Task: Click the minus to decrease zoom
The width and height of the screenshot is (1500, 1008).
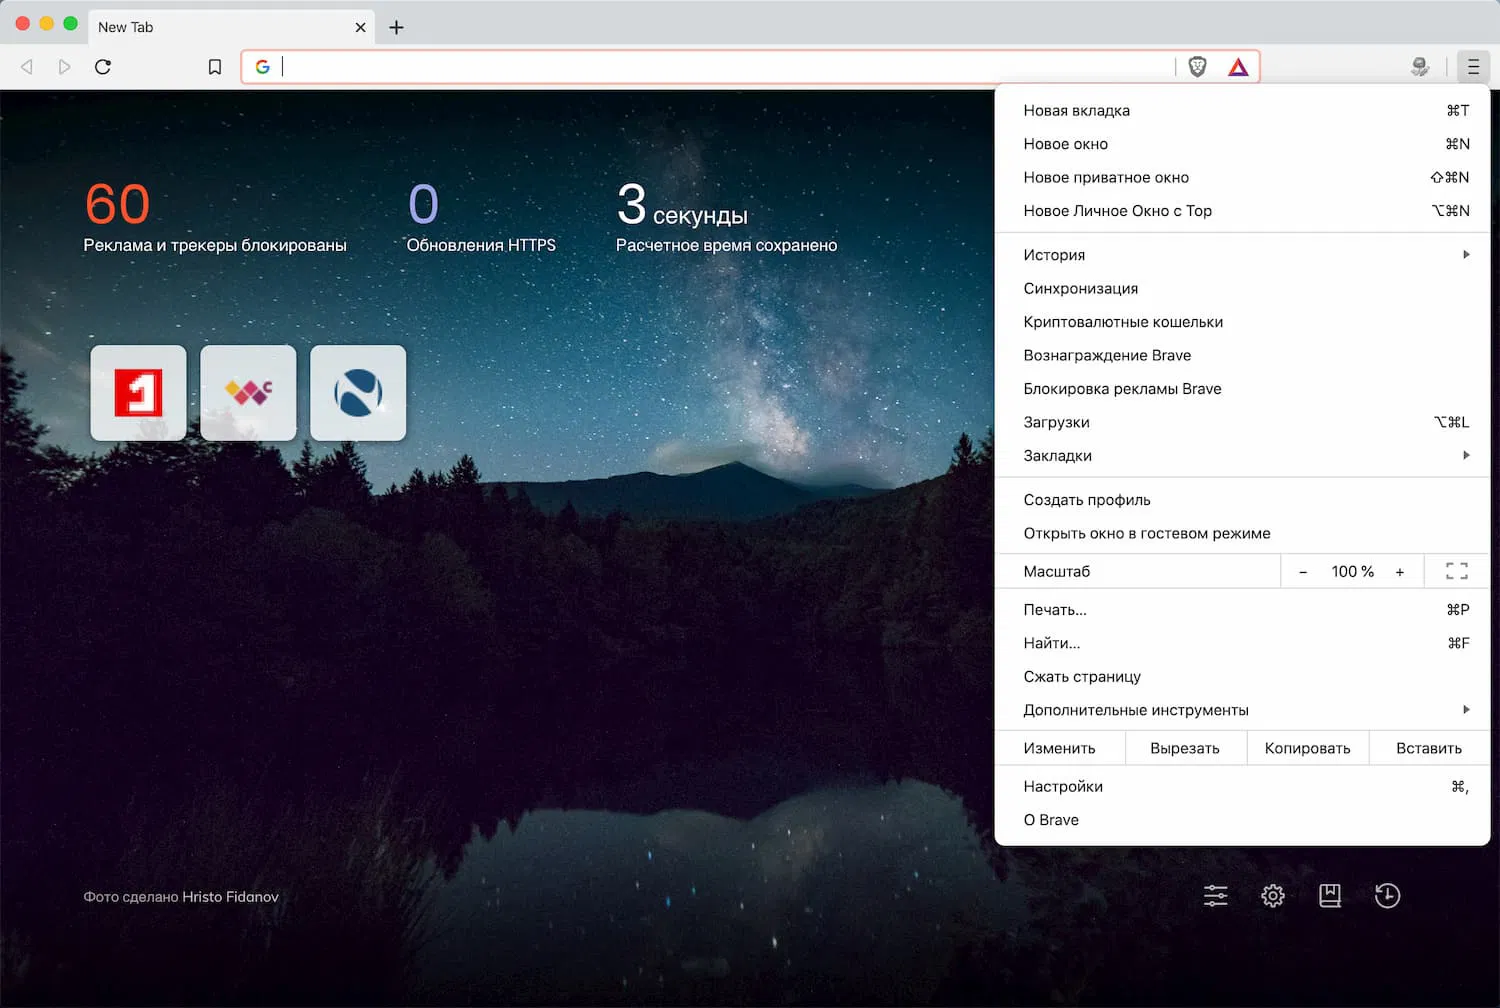Action: tap(1302, 571)
